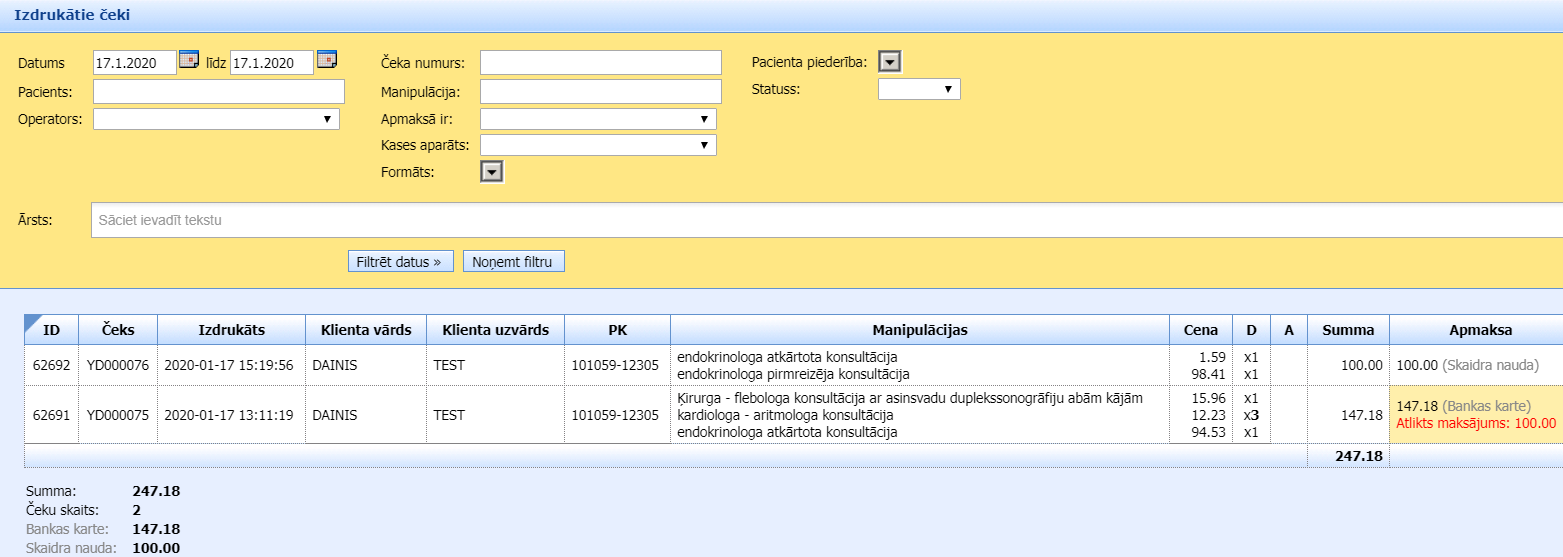Click the Filtrēt datus button
The height and width of the screenshot is (557, 1563).
coord(400,262)
